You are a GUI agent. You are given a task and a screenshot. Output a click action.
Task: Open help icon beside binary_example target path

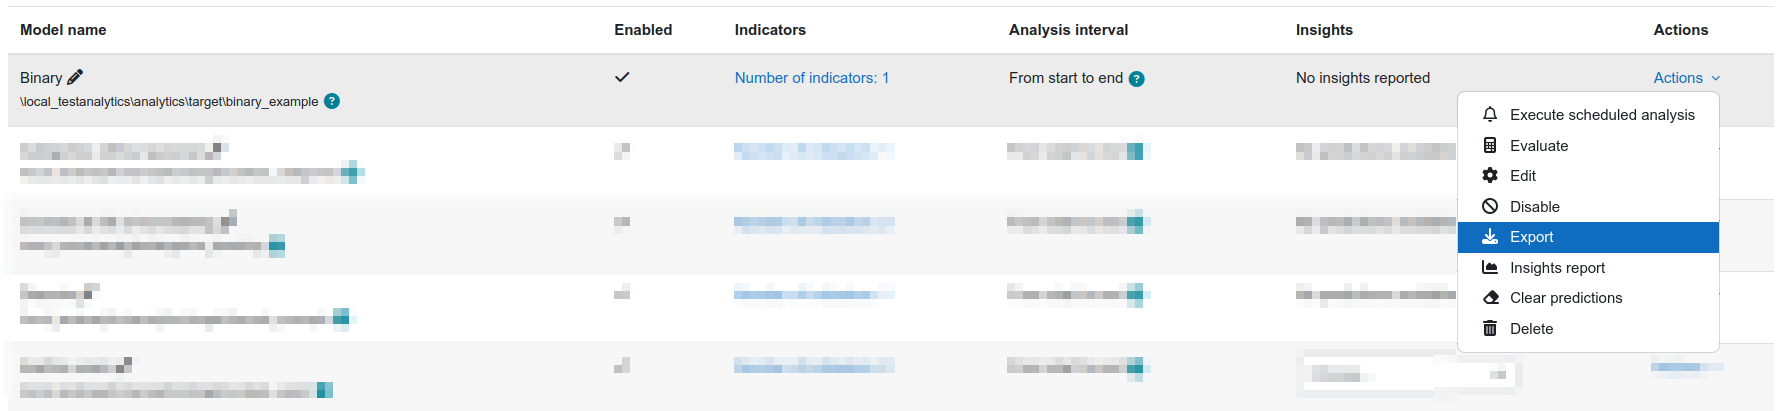click(332, 101)
